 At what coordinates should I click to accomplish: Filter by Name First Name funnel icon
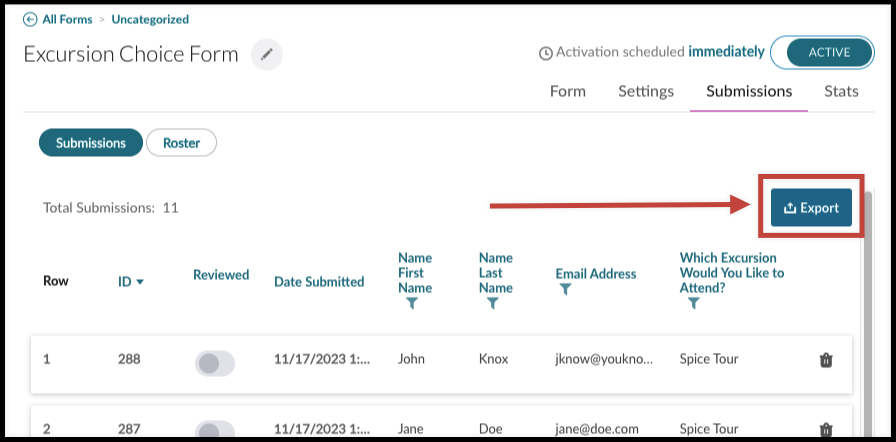pos(411,304)
